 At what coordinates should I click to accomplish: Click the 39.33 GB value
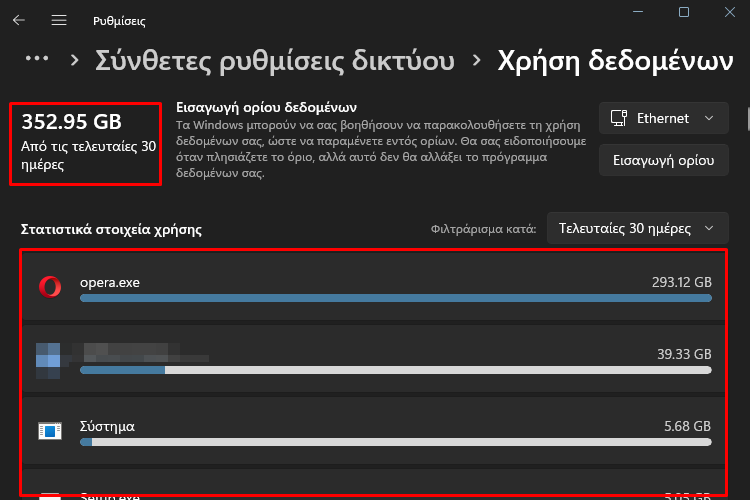coord(684,354)
